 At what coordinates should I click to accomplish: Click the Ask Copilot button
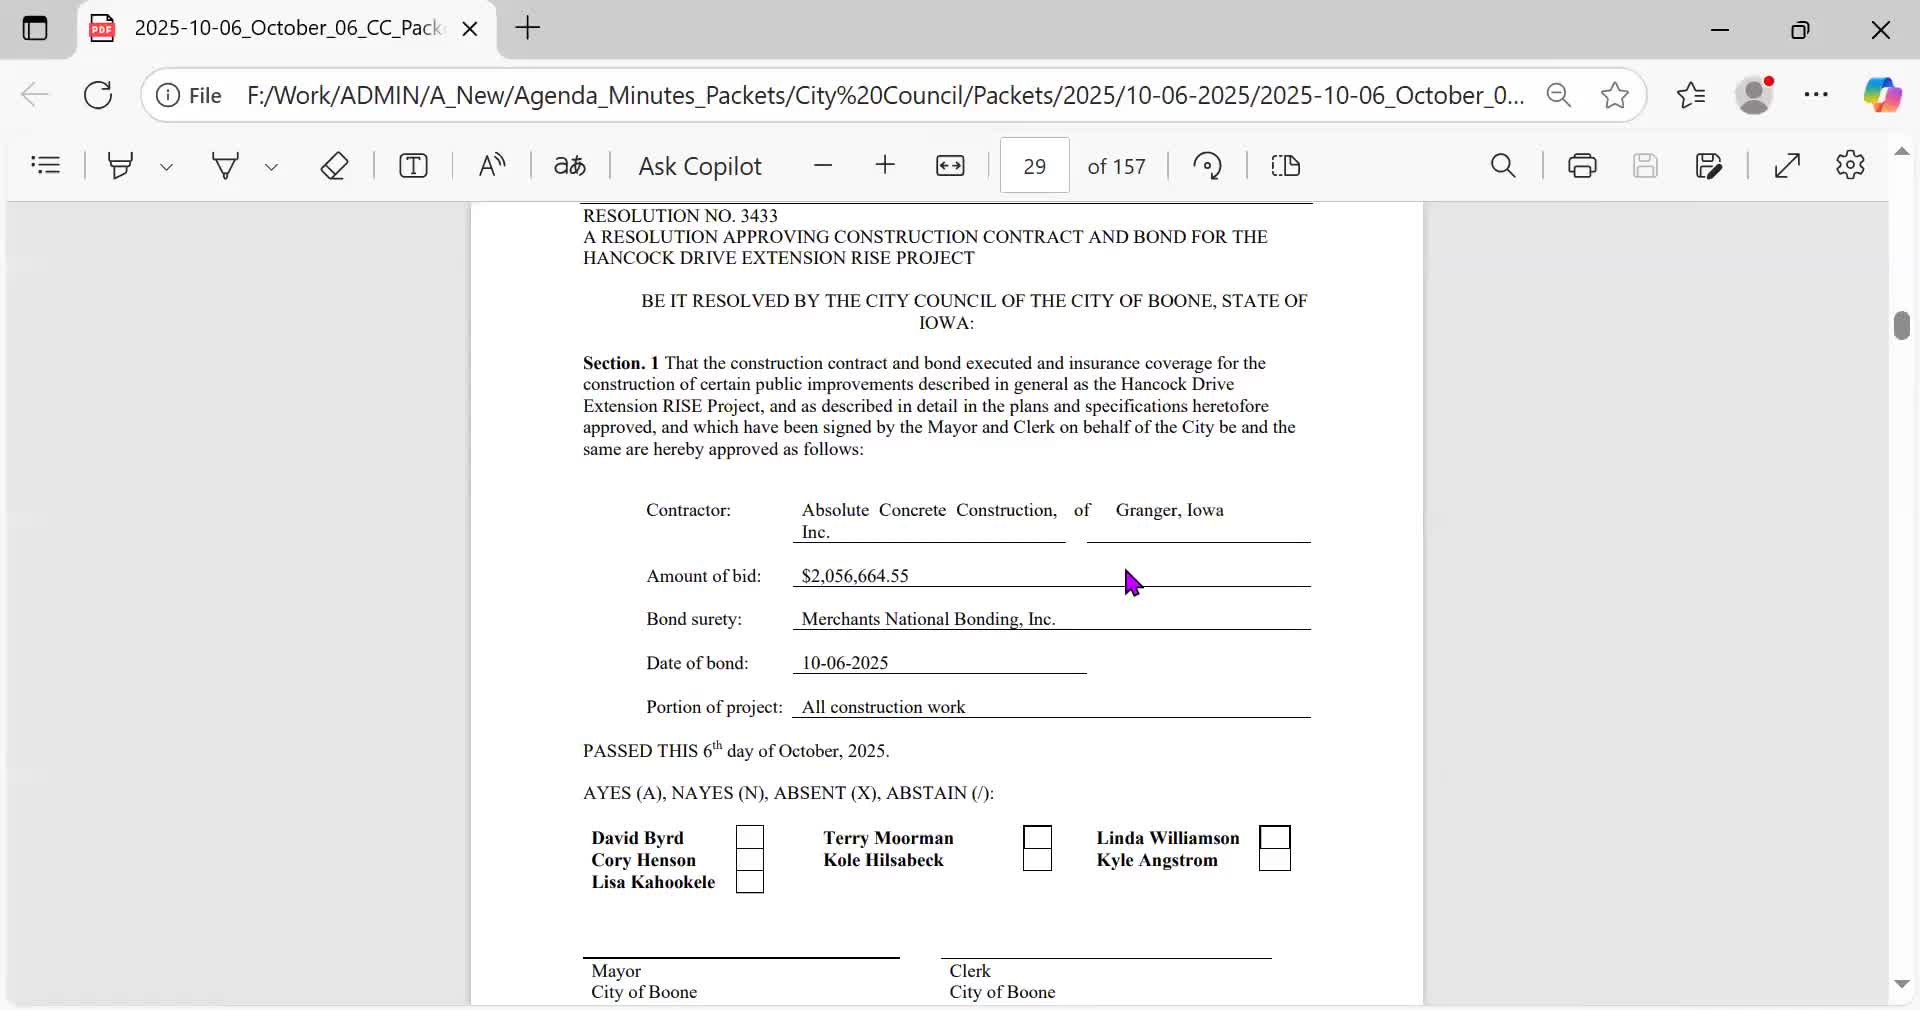click(699, 166)
